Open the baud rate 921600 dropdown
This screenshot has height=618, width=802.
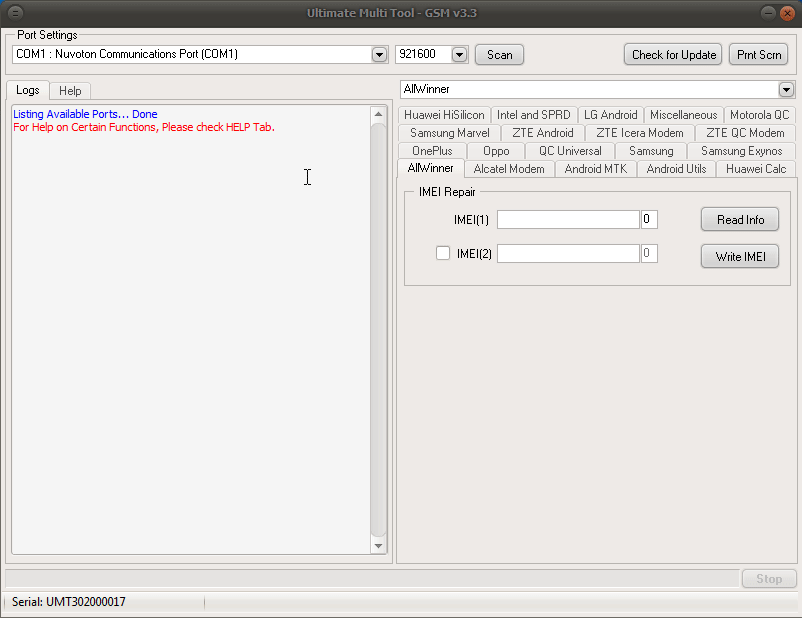pos(459,55)
